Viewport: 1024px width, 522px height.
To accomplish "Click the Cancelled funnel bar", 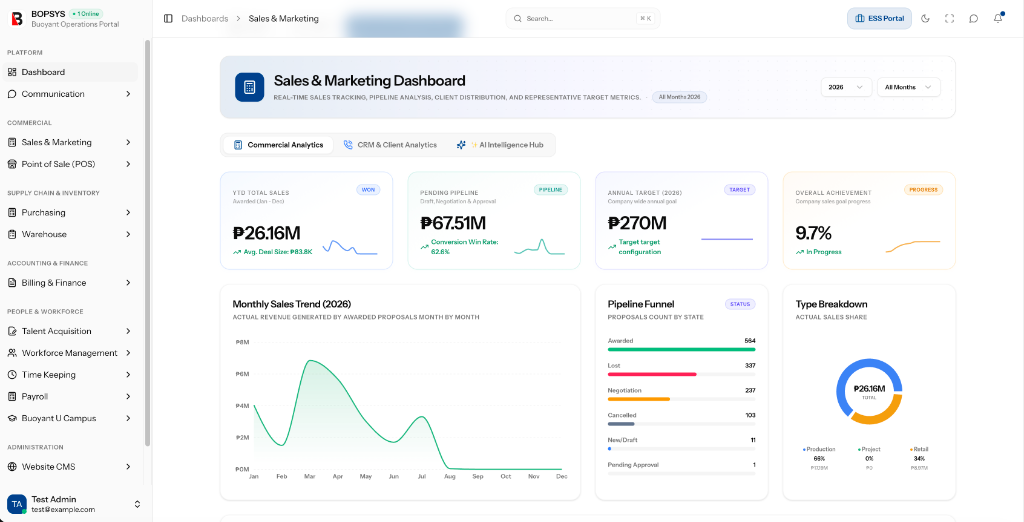I will [x=621, y=424].
